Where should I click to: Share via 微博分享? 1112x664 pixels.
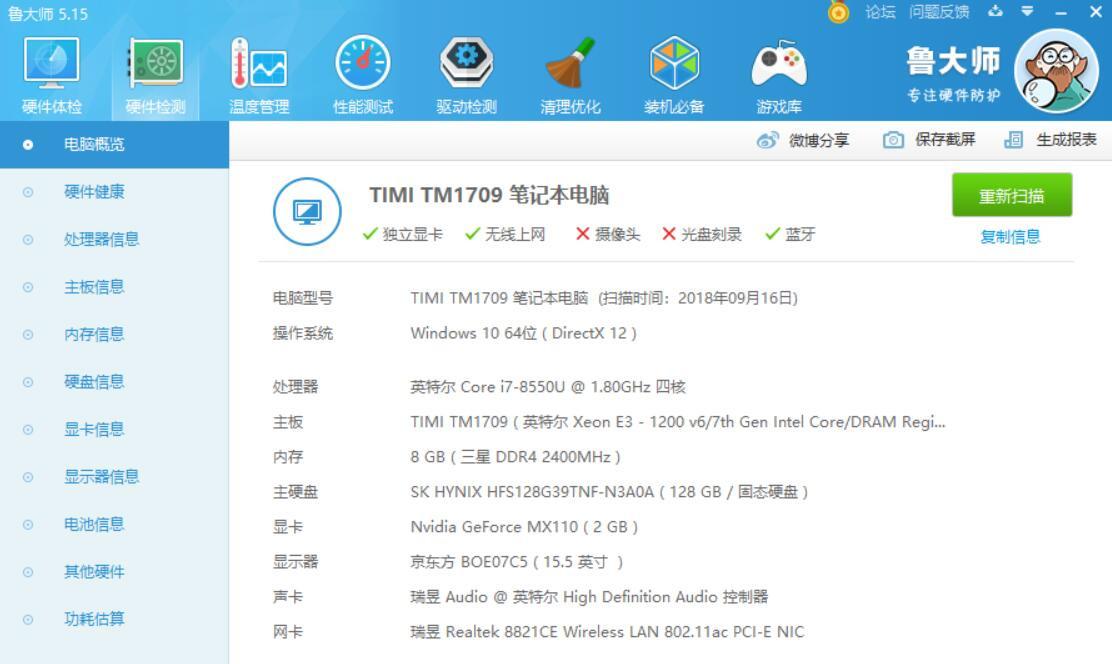[x=803, y=140]
